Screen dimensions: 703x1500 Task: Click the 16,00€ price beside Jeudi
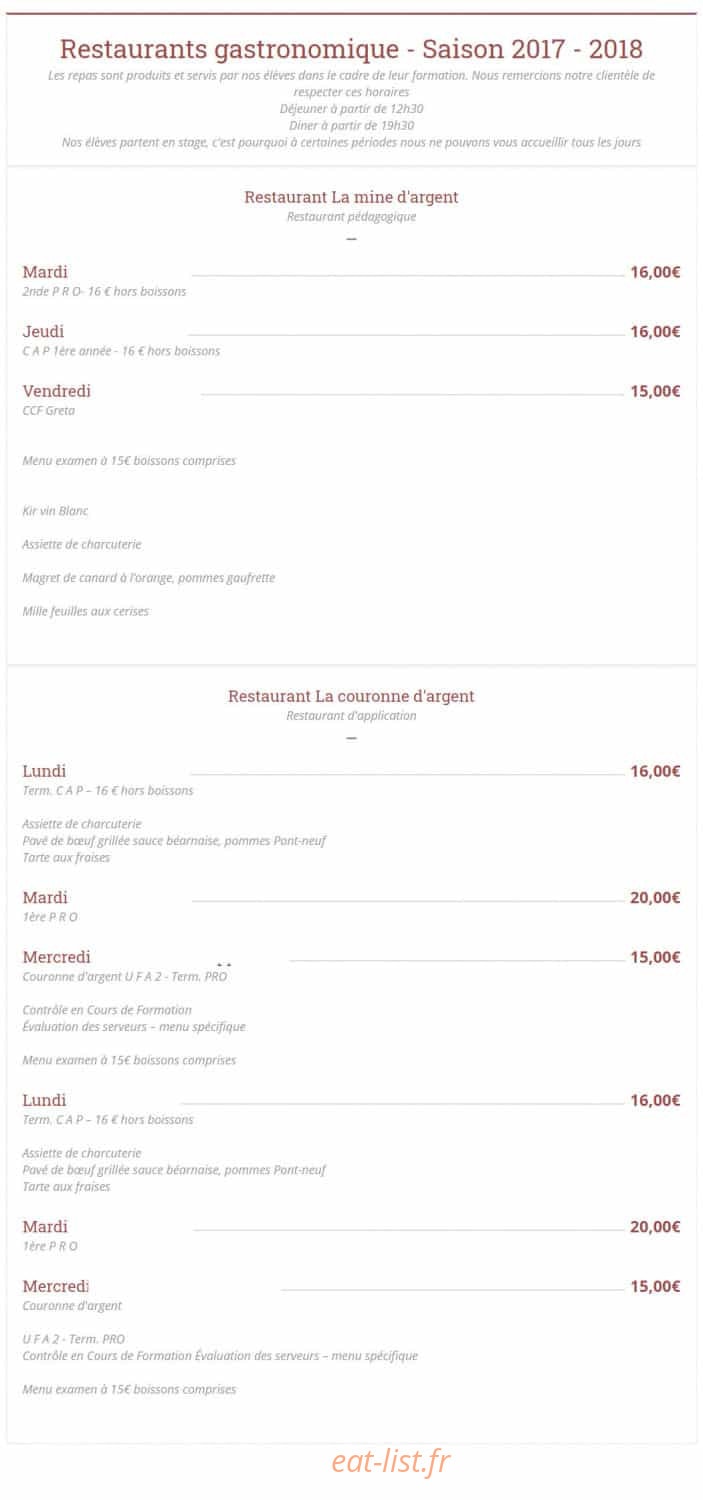(655, 331)
